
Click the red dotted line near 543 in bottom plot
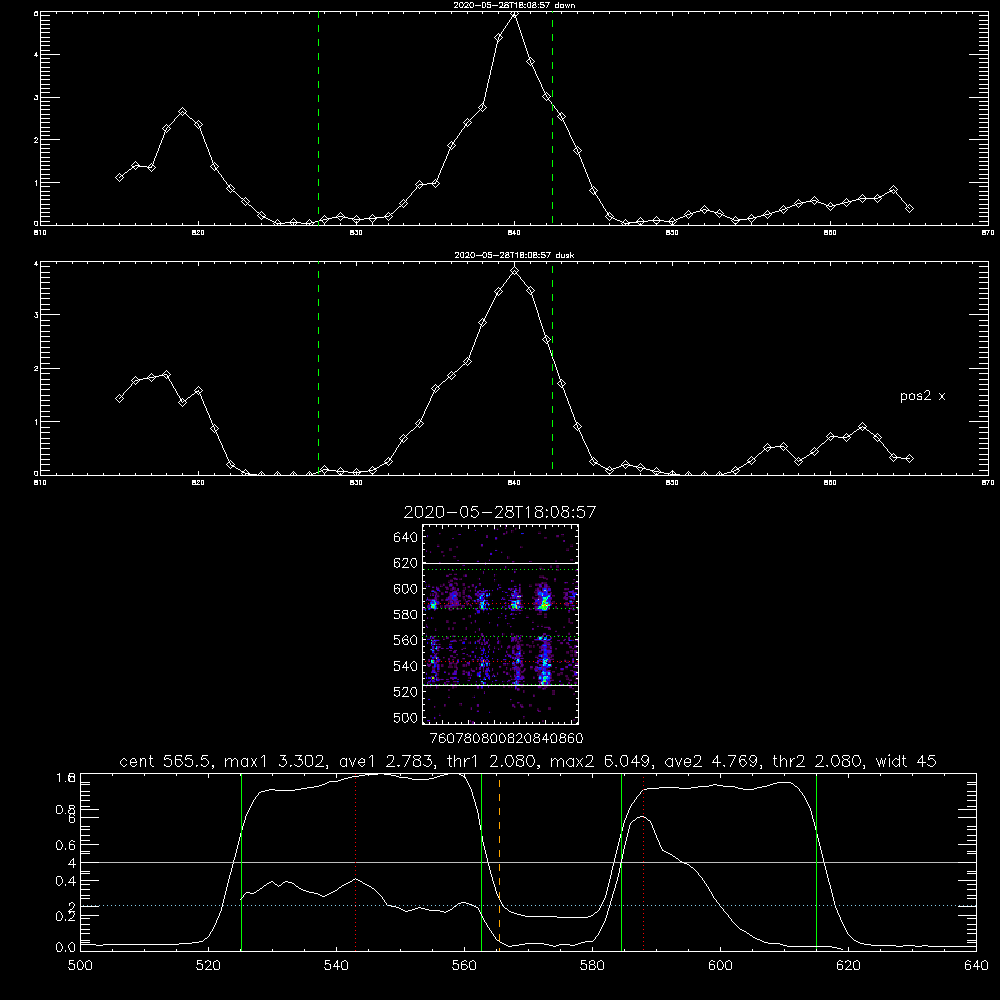(355, 861)
